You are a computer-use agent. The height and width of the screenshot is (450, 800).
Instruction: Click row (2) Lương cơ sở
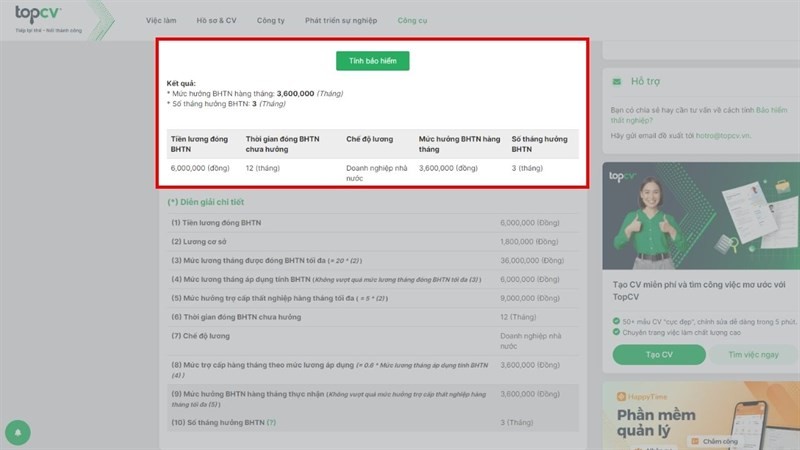tap(372, 242)
